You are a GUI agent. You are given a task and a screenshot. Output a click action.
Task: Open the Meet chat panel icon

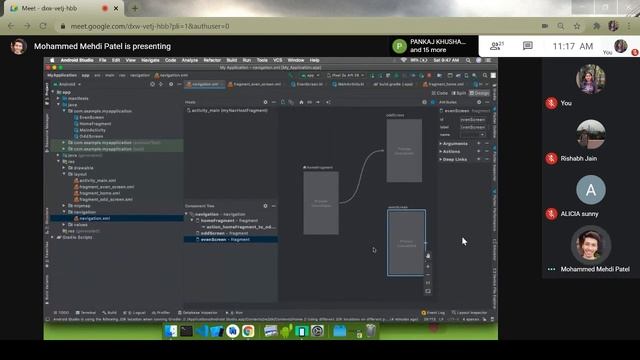(x=528, y=46)
